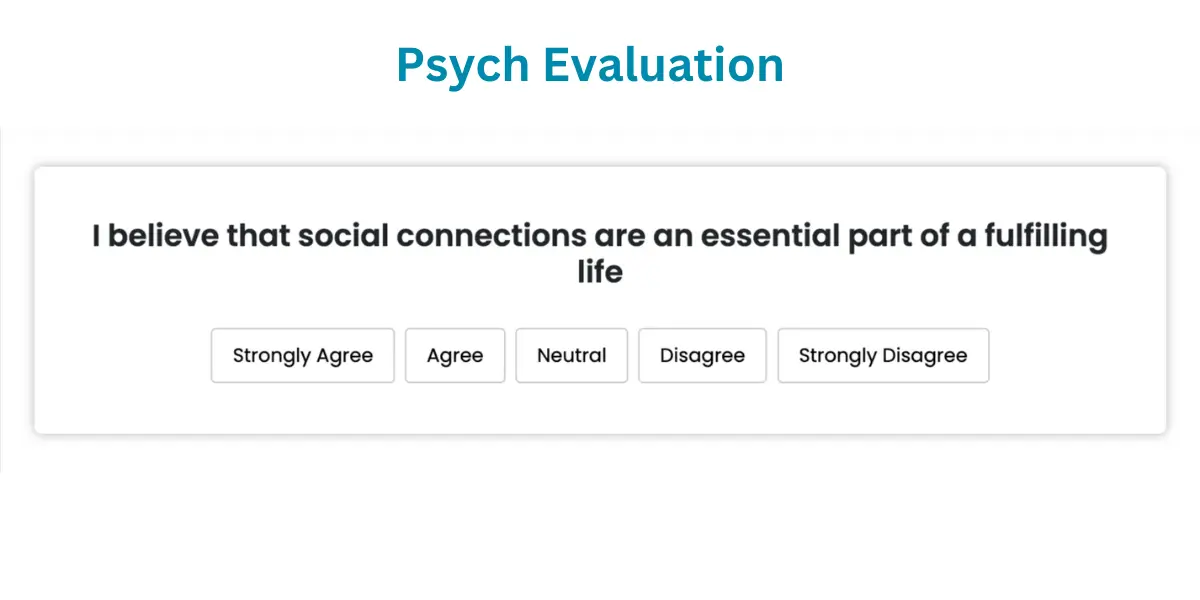Select the Strongly Agree option
The width and height of the screenshot is (1200, 600).
pos(302,355)
